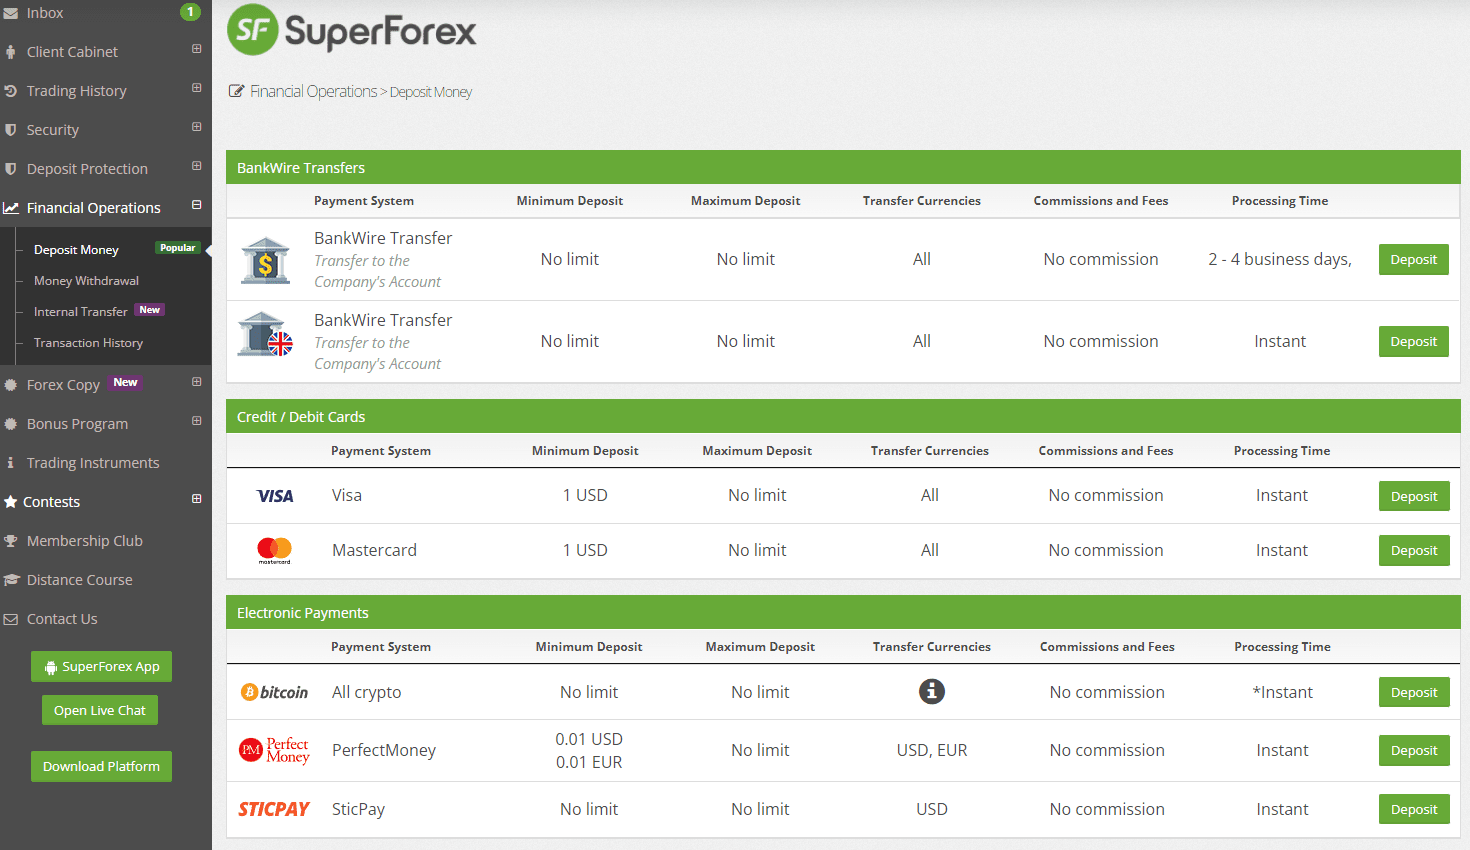Click Deposit for SticPay
The image size is (1470, 850).
pyautogui.click(x=1414, y=809)
